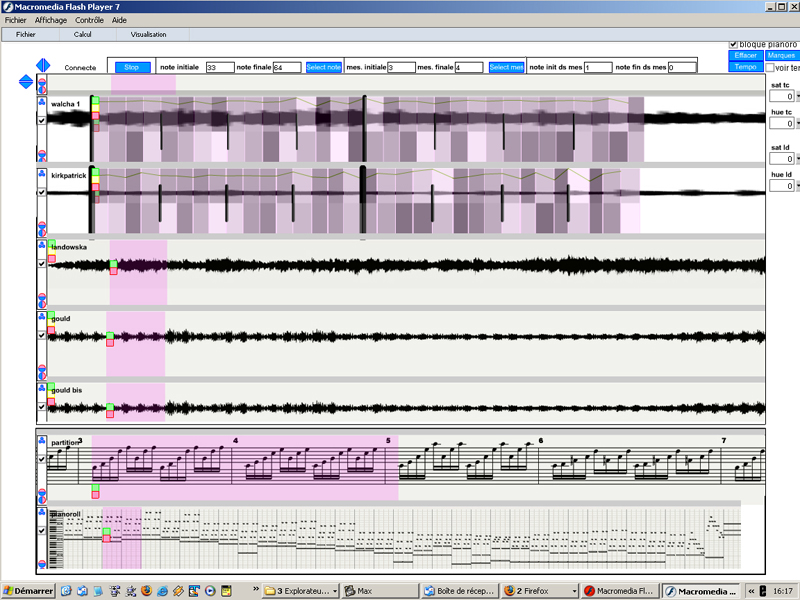Click the blue track icon for gould

click(42, 317)
